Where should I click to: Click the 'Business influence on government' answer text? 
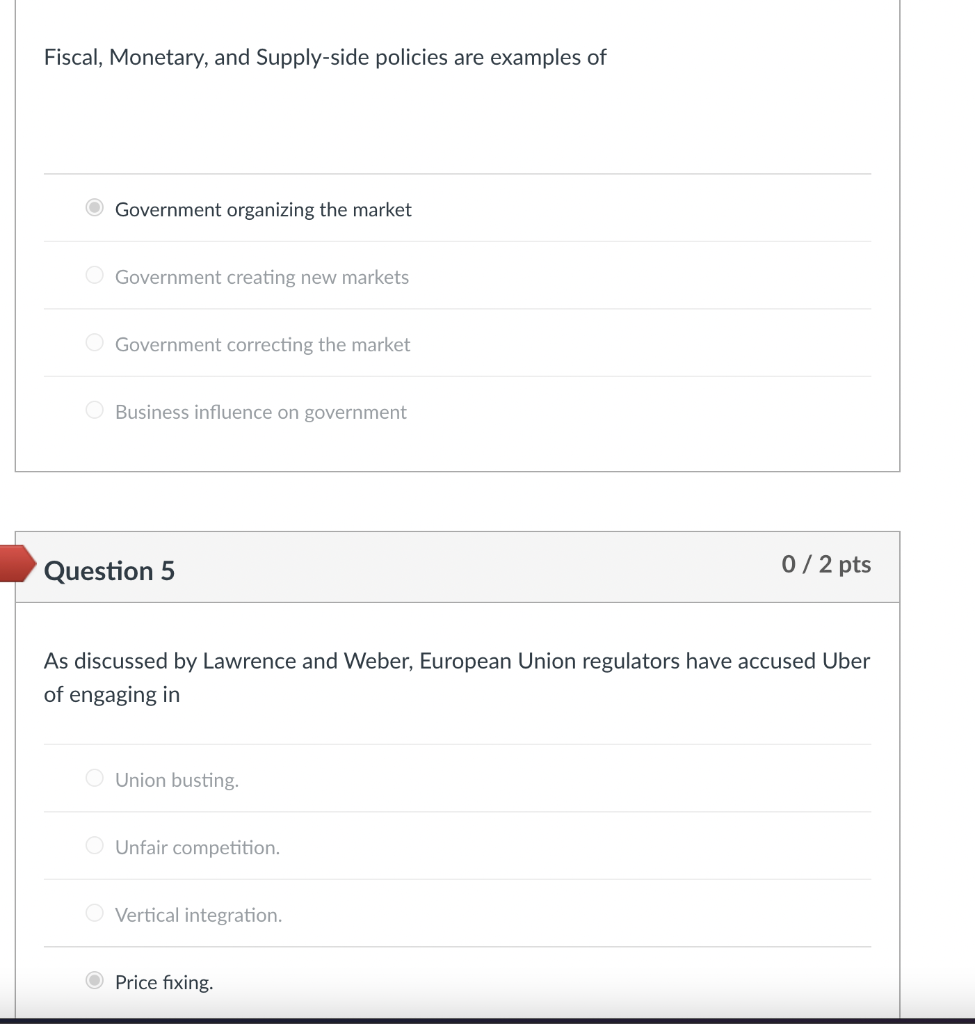coord(261,412)
